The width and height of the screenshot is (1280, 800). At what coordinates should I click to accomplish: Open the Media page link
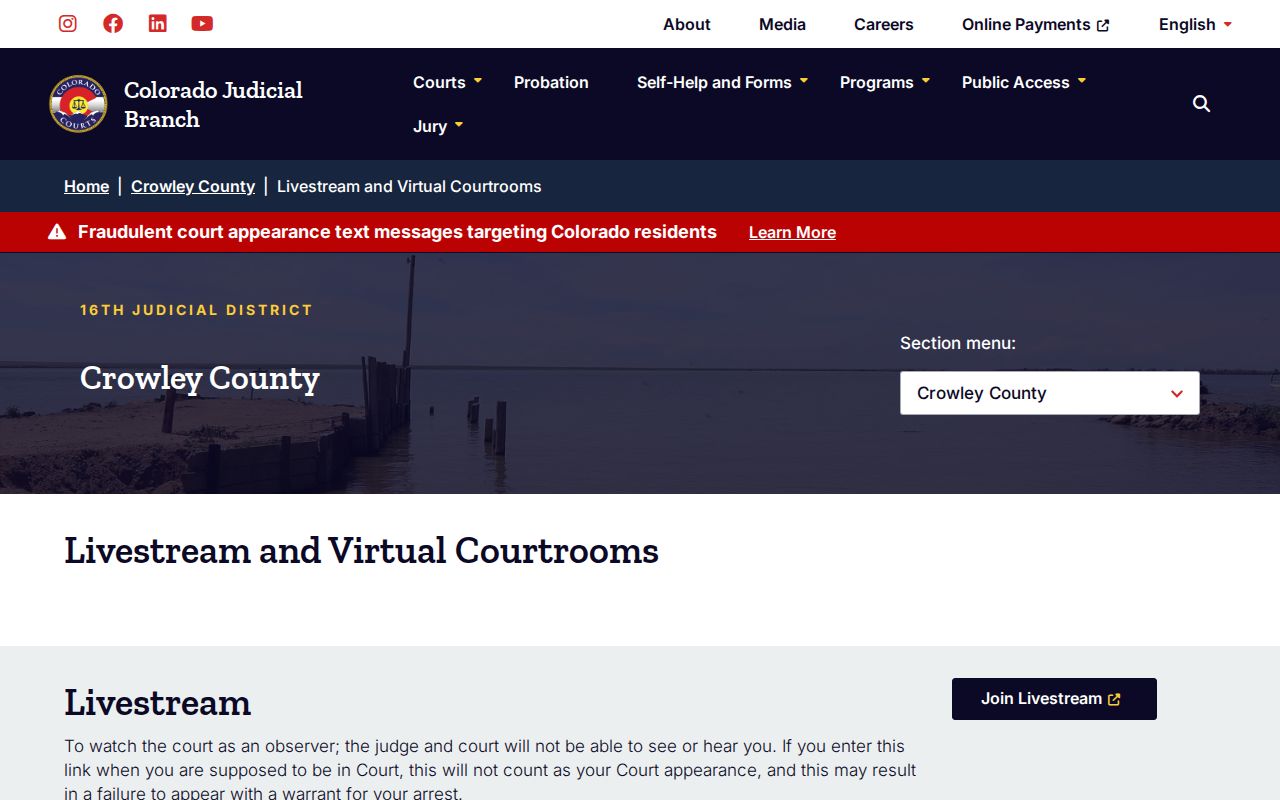[x=782, y=24]
